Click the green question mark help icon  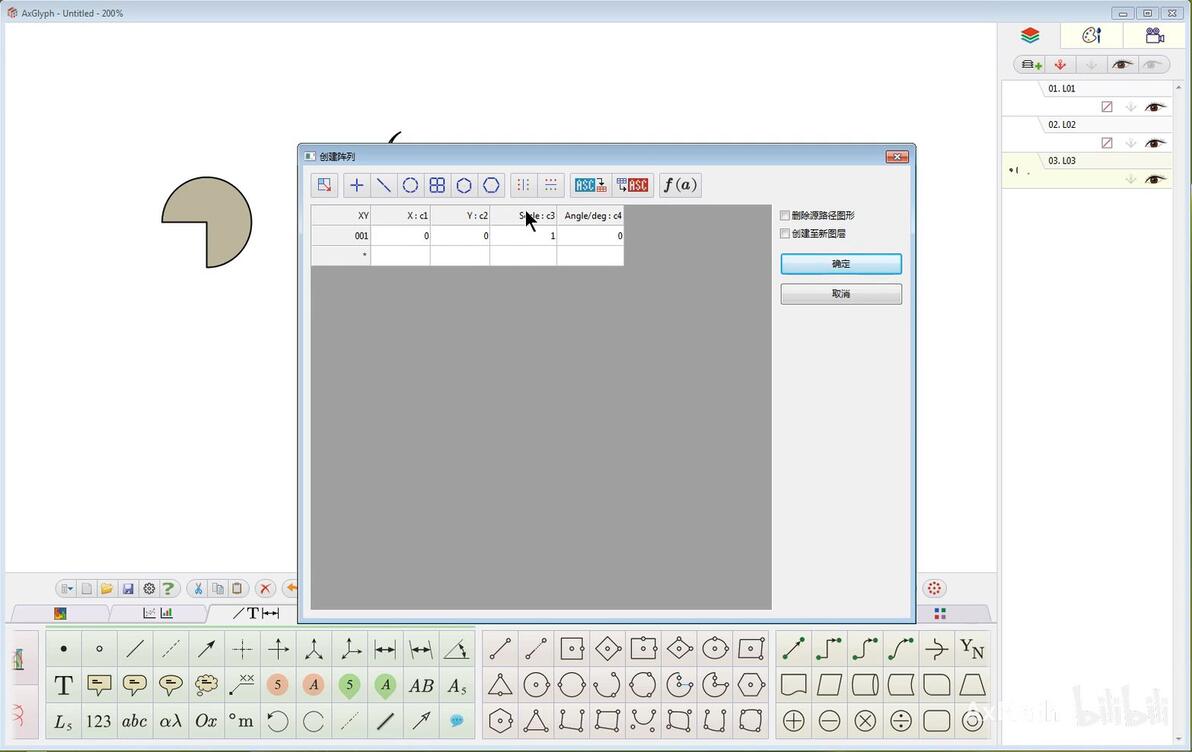pos(168,589)
